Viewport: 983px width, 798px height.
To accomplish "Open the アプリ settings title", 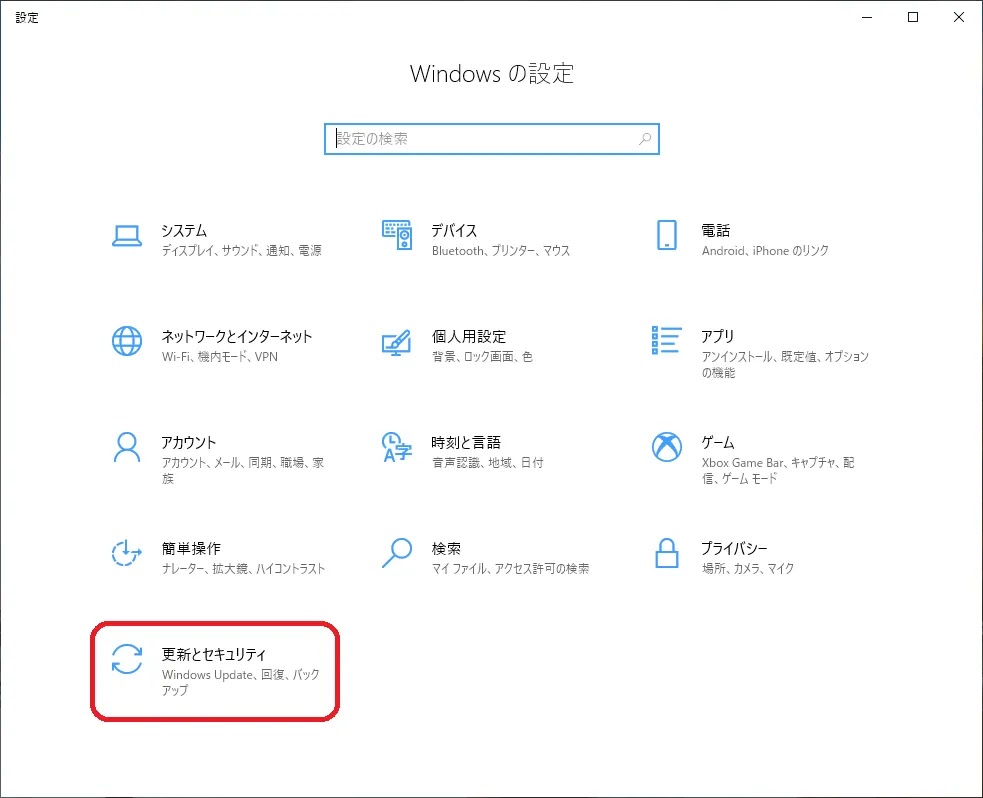I will tap(717, 336).
